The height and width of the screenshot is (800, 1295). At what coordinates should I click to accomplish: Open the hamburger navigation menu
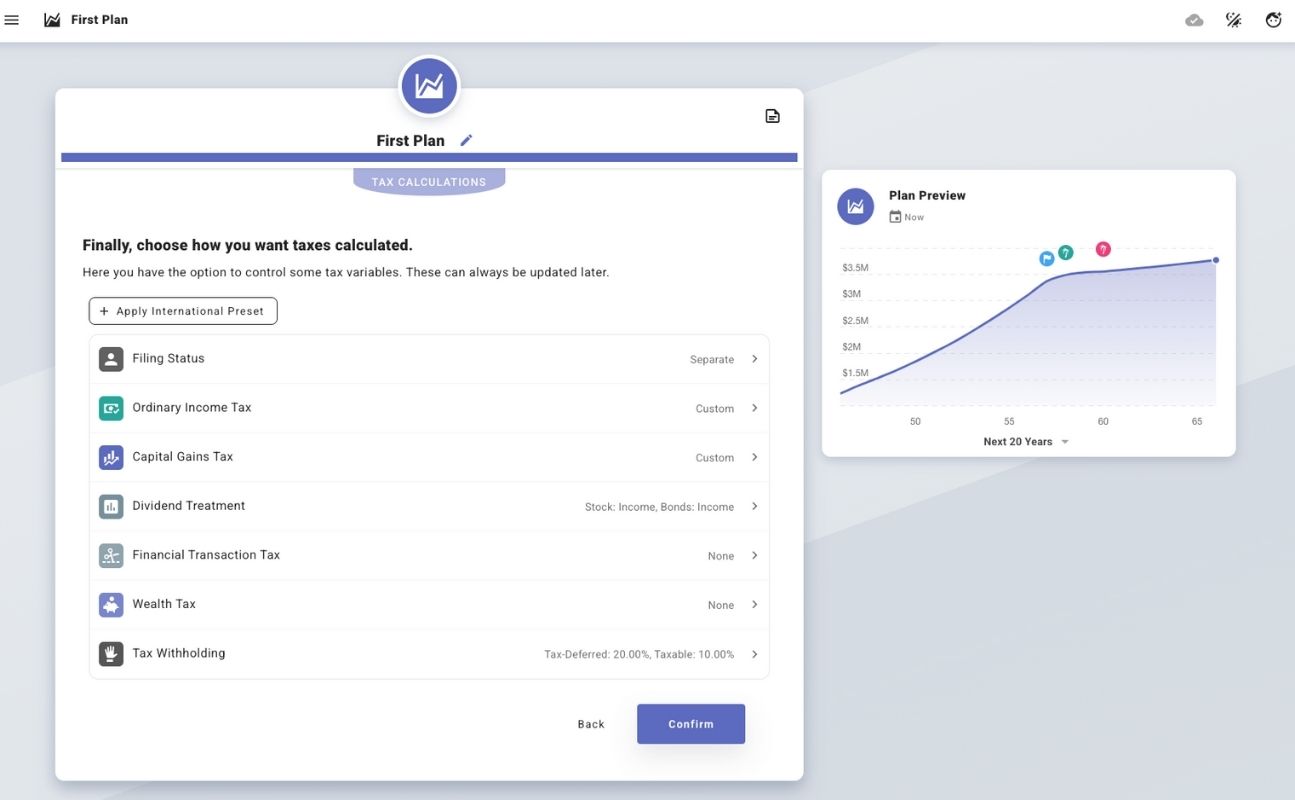(x=12, y=20)
